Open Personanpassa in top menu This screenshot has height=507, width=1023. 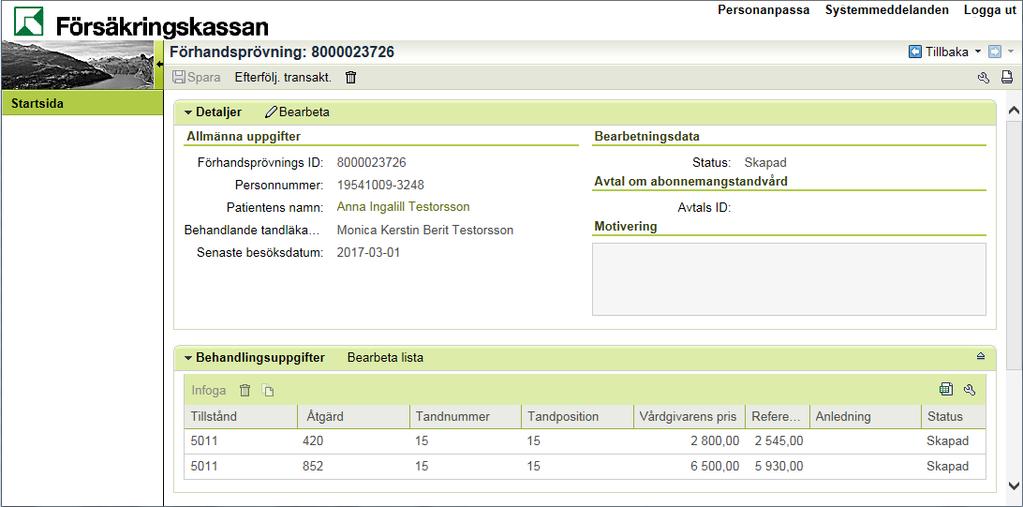763,10
